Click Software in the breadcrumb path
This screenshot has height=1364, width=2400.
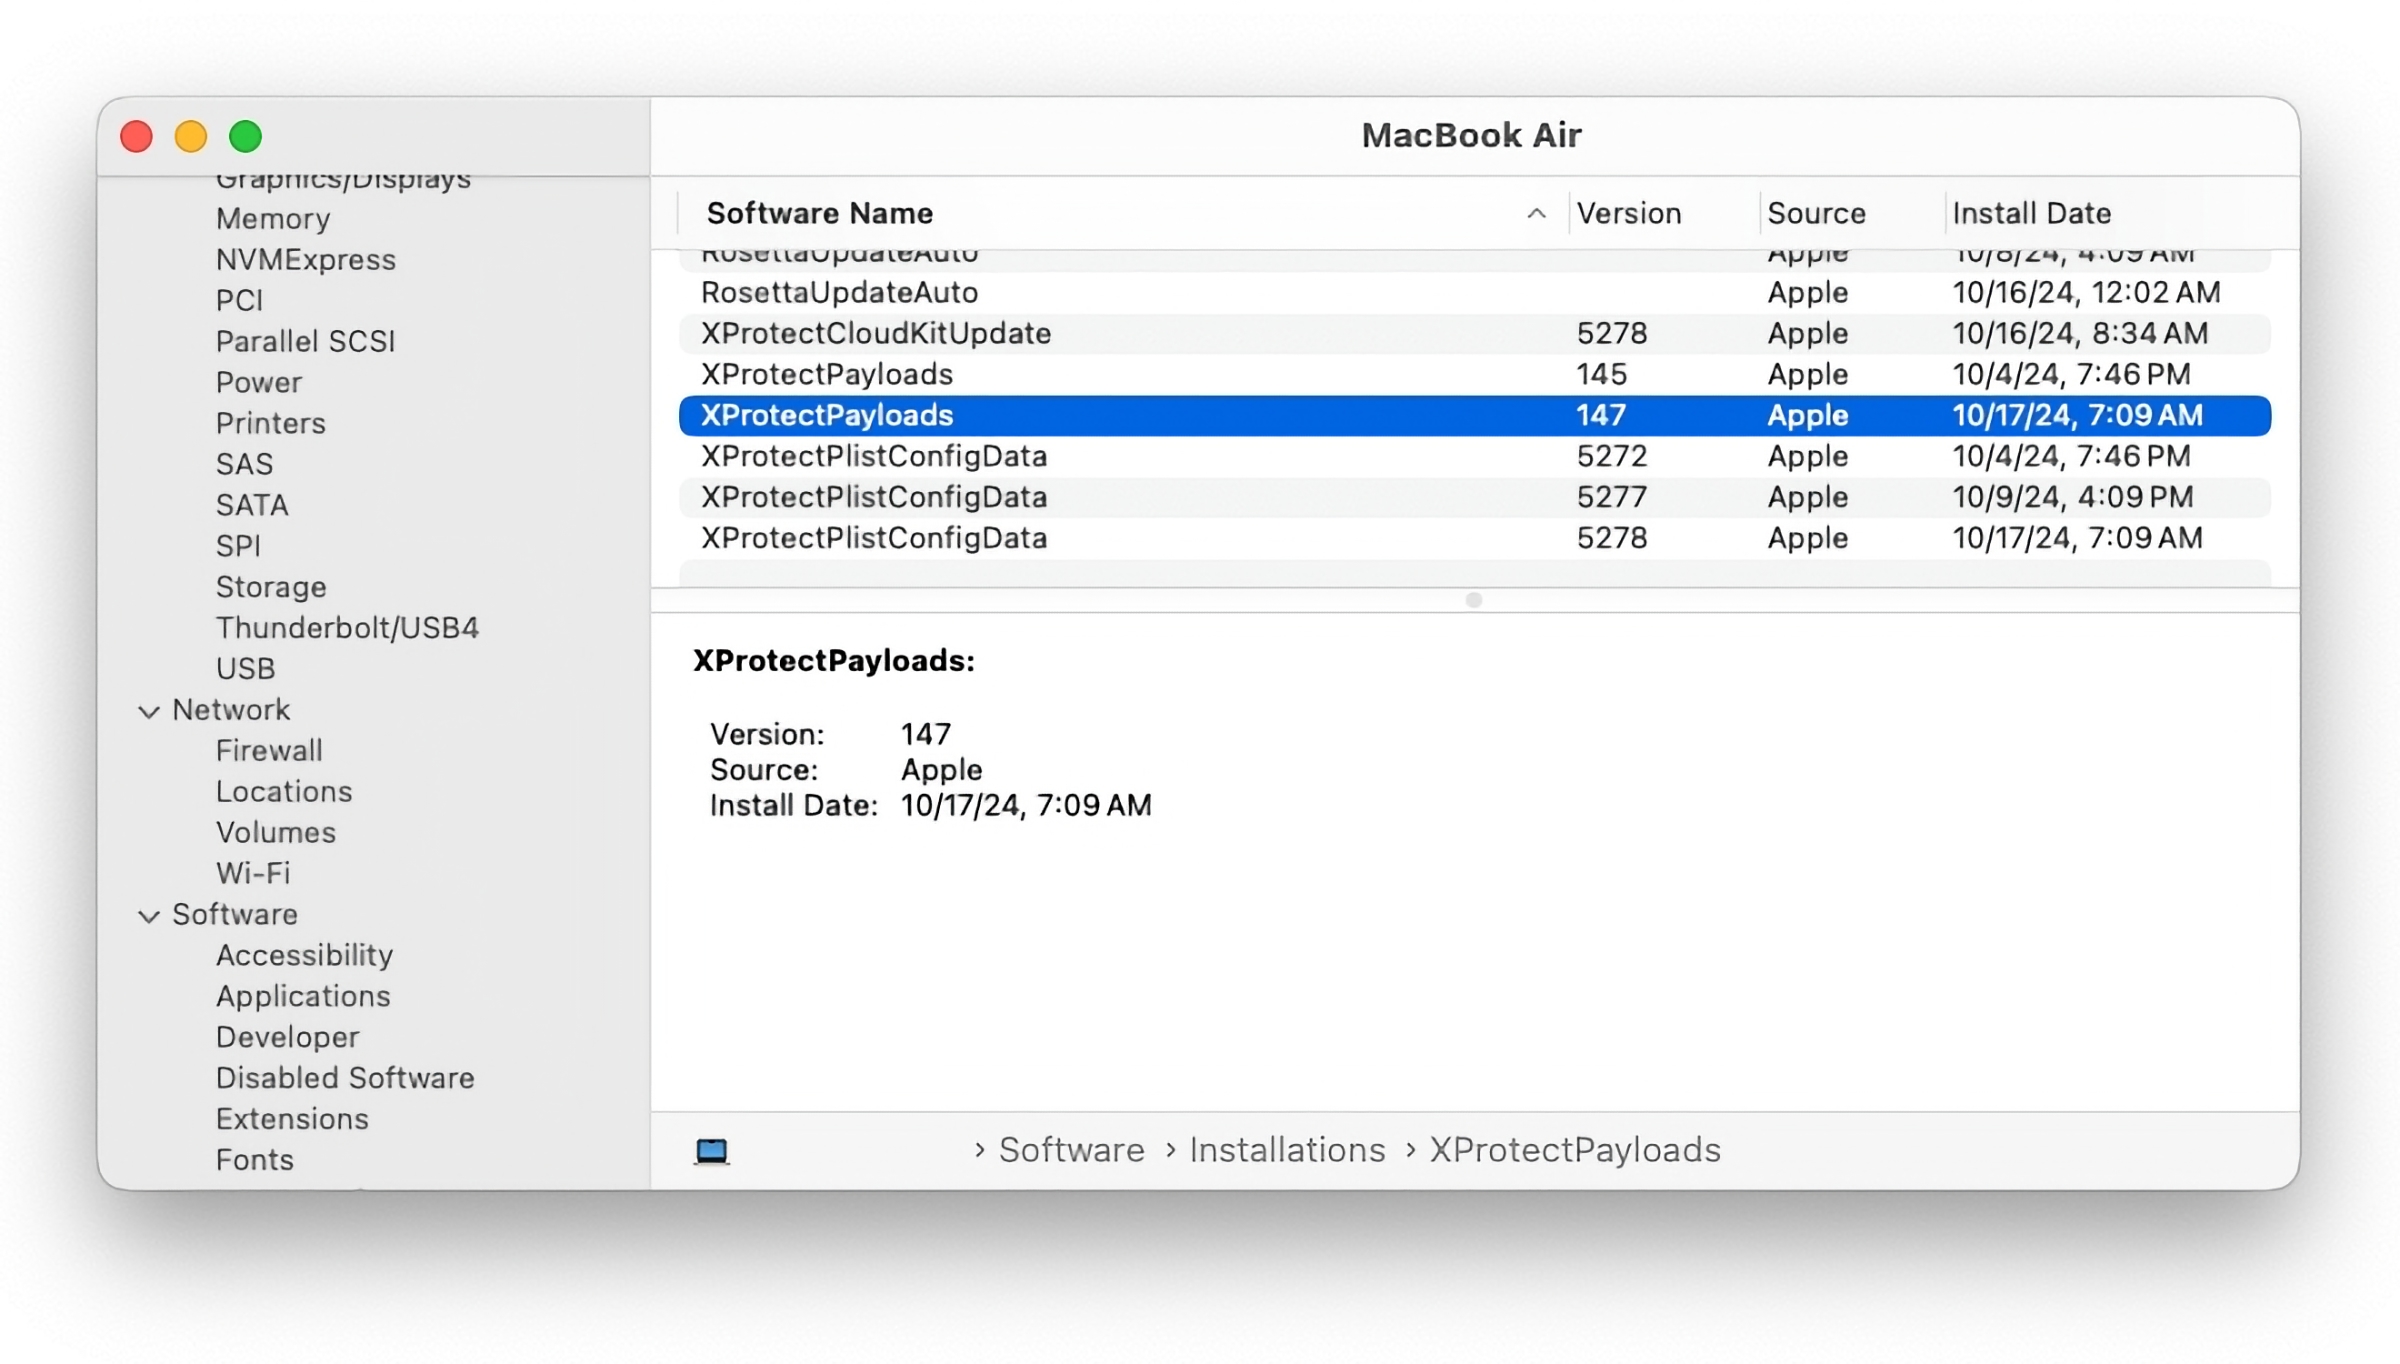tap(1071, 1149)
